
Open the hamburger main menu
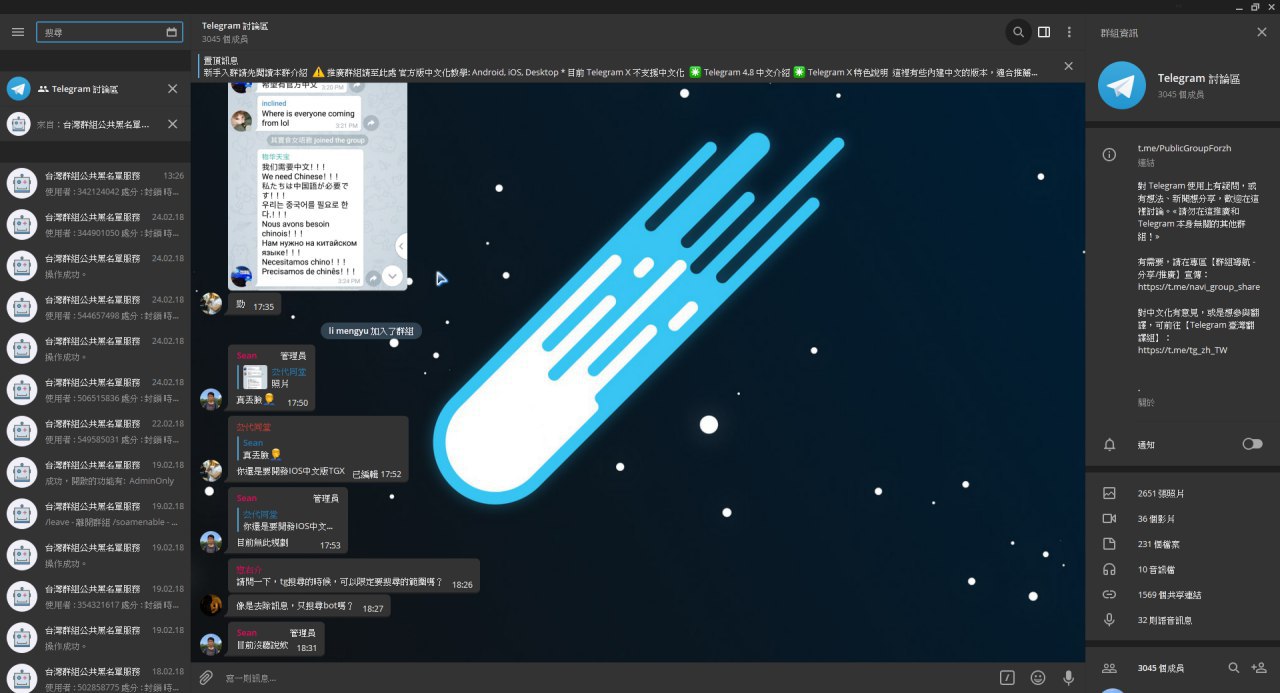17,32
